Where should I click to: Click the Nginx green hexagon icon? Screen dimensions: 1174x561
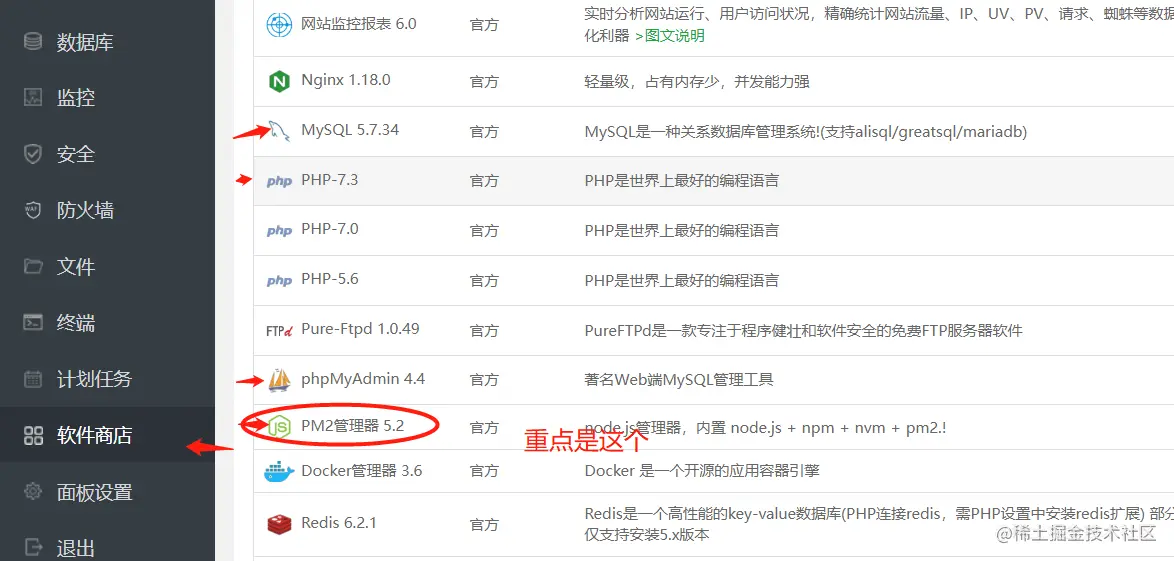click(x=279, y=81)
